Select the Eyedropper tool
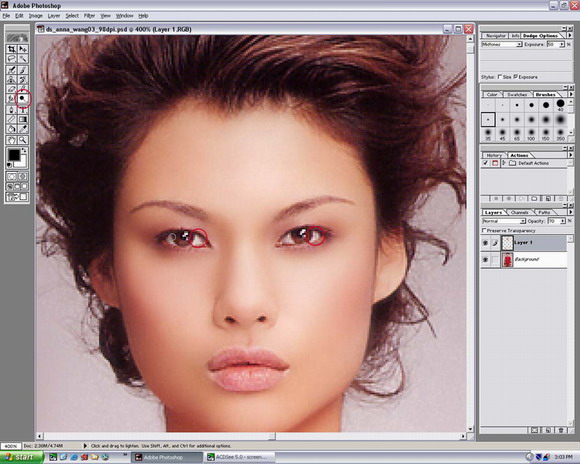The image size is (580, 464). pyautogui.click(x=23, y=129)
